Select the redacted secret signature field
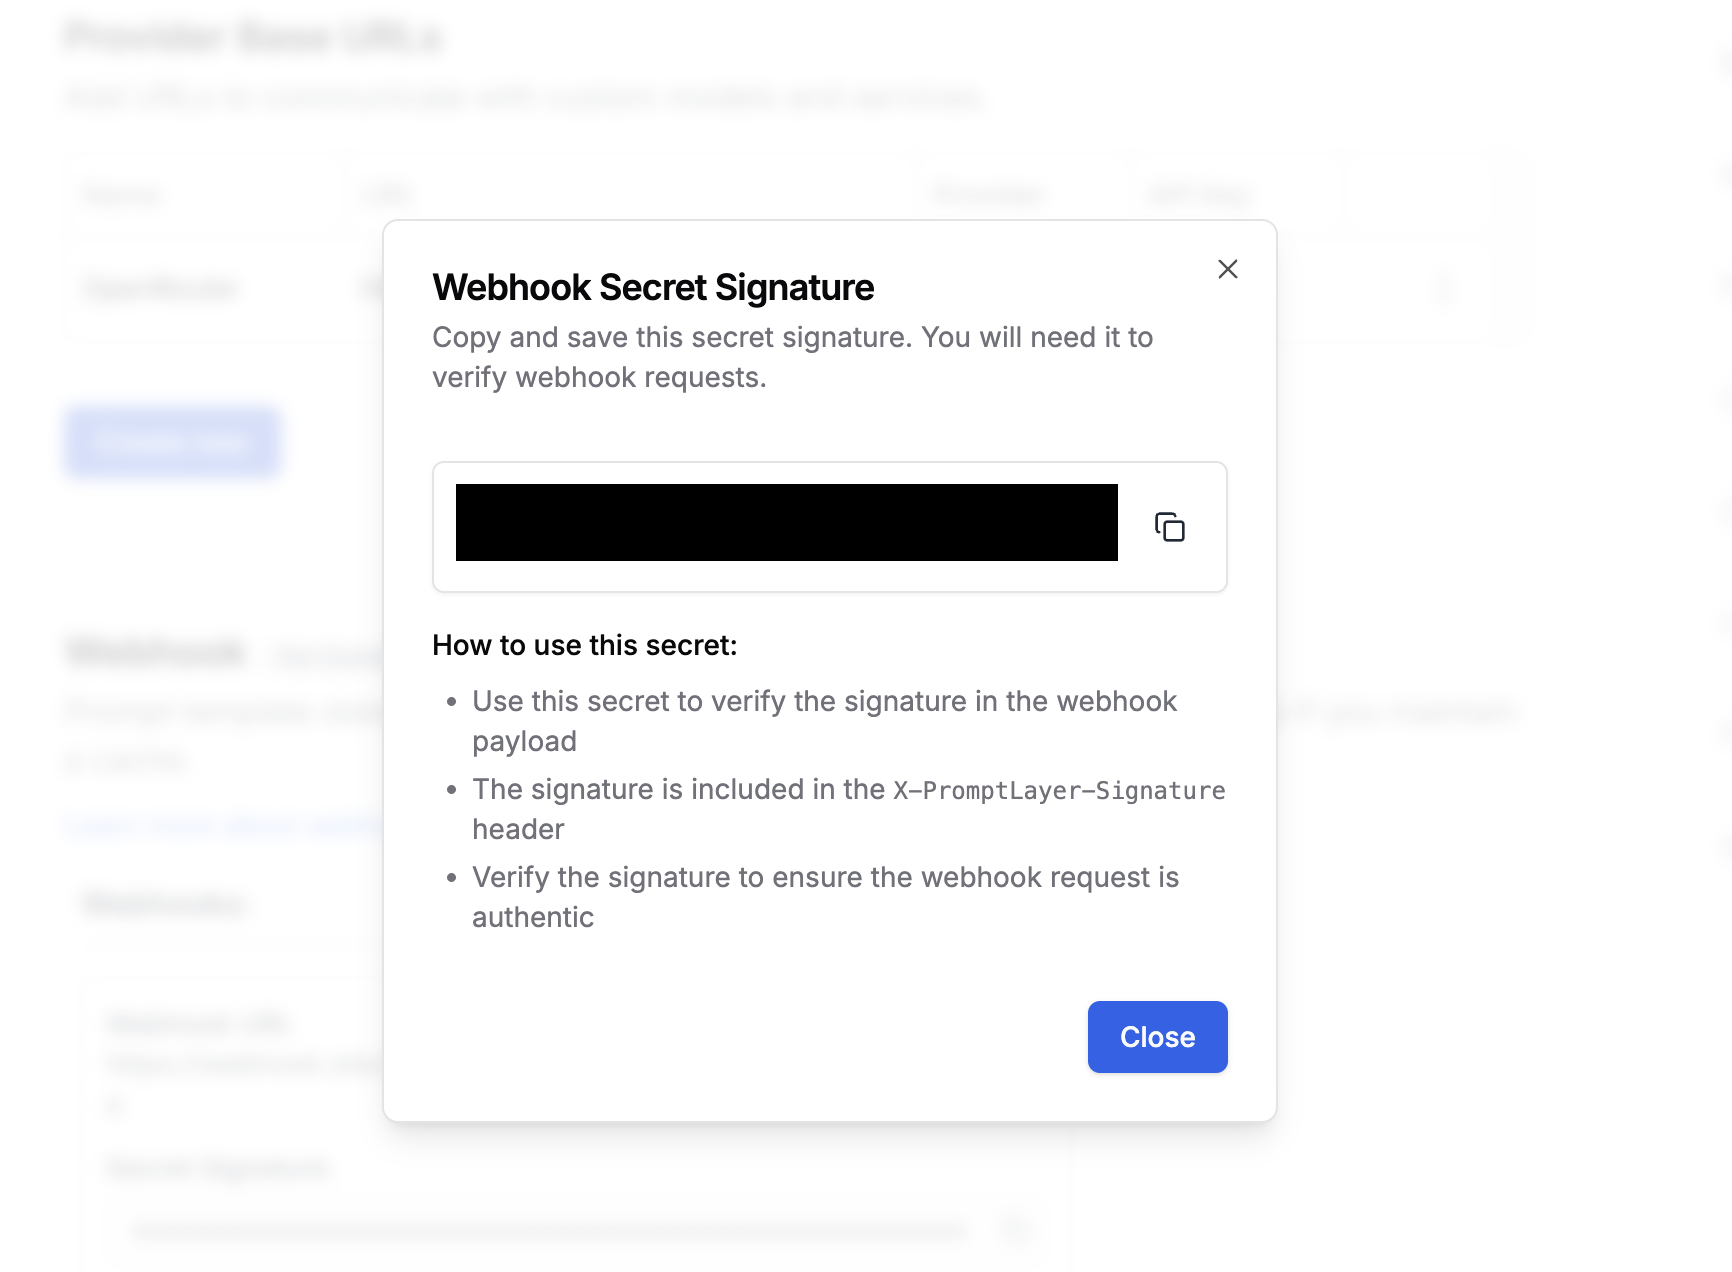This screenshot has width=1732, height=1272. pyautogui.click(x=786, y=523)
